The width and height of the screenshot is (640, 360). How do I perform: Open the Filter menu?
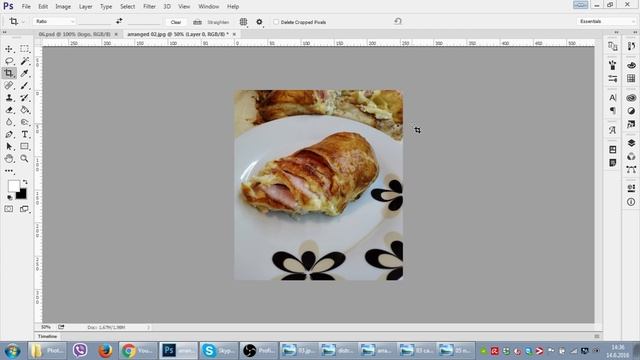(x=149, y=7)
